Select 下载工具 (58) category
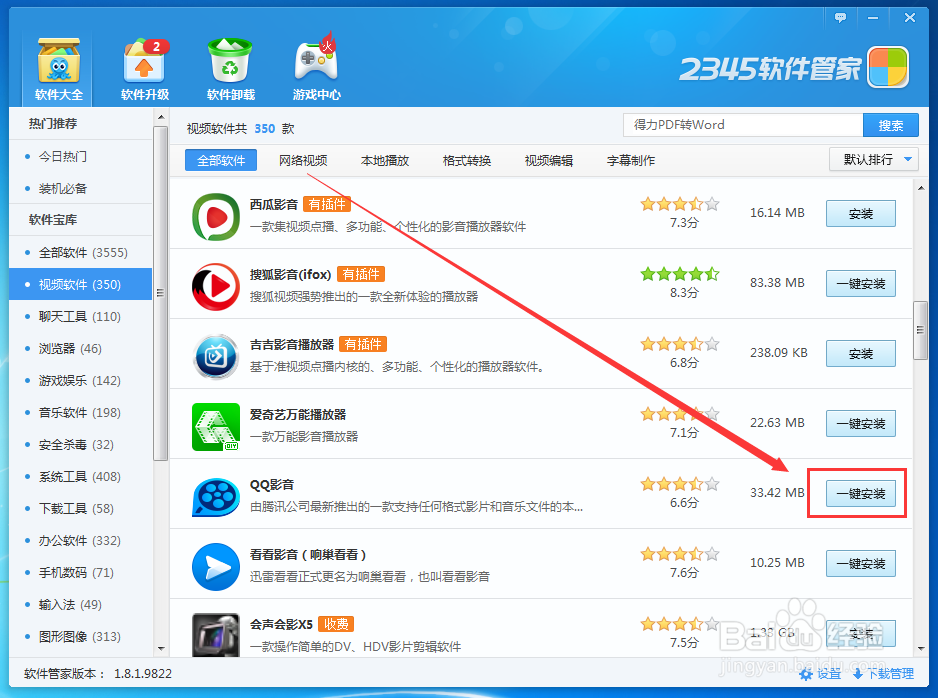The width and height of the screenshot is (938, 698). pyautogui.click(x=81, y=508)
